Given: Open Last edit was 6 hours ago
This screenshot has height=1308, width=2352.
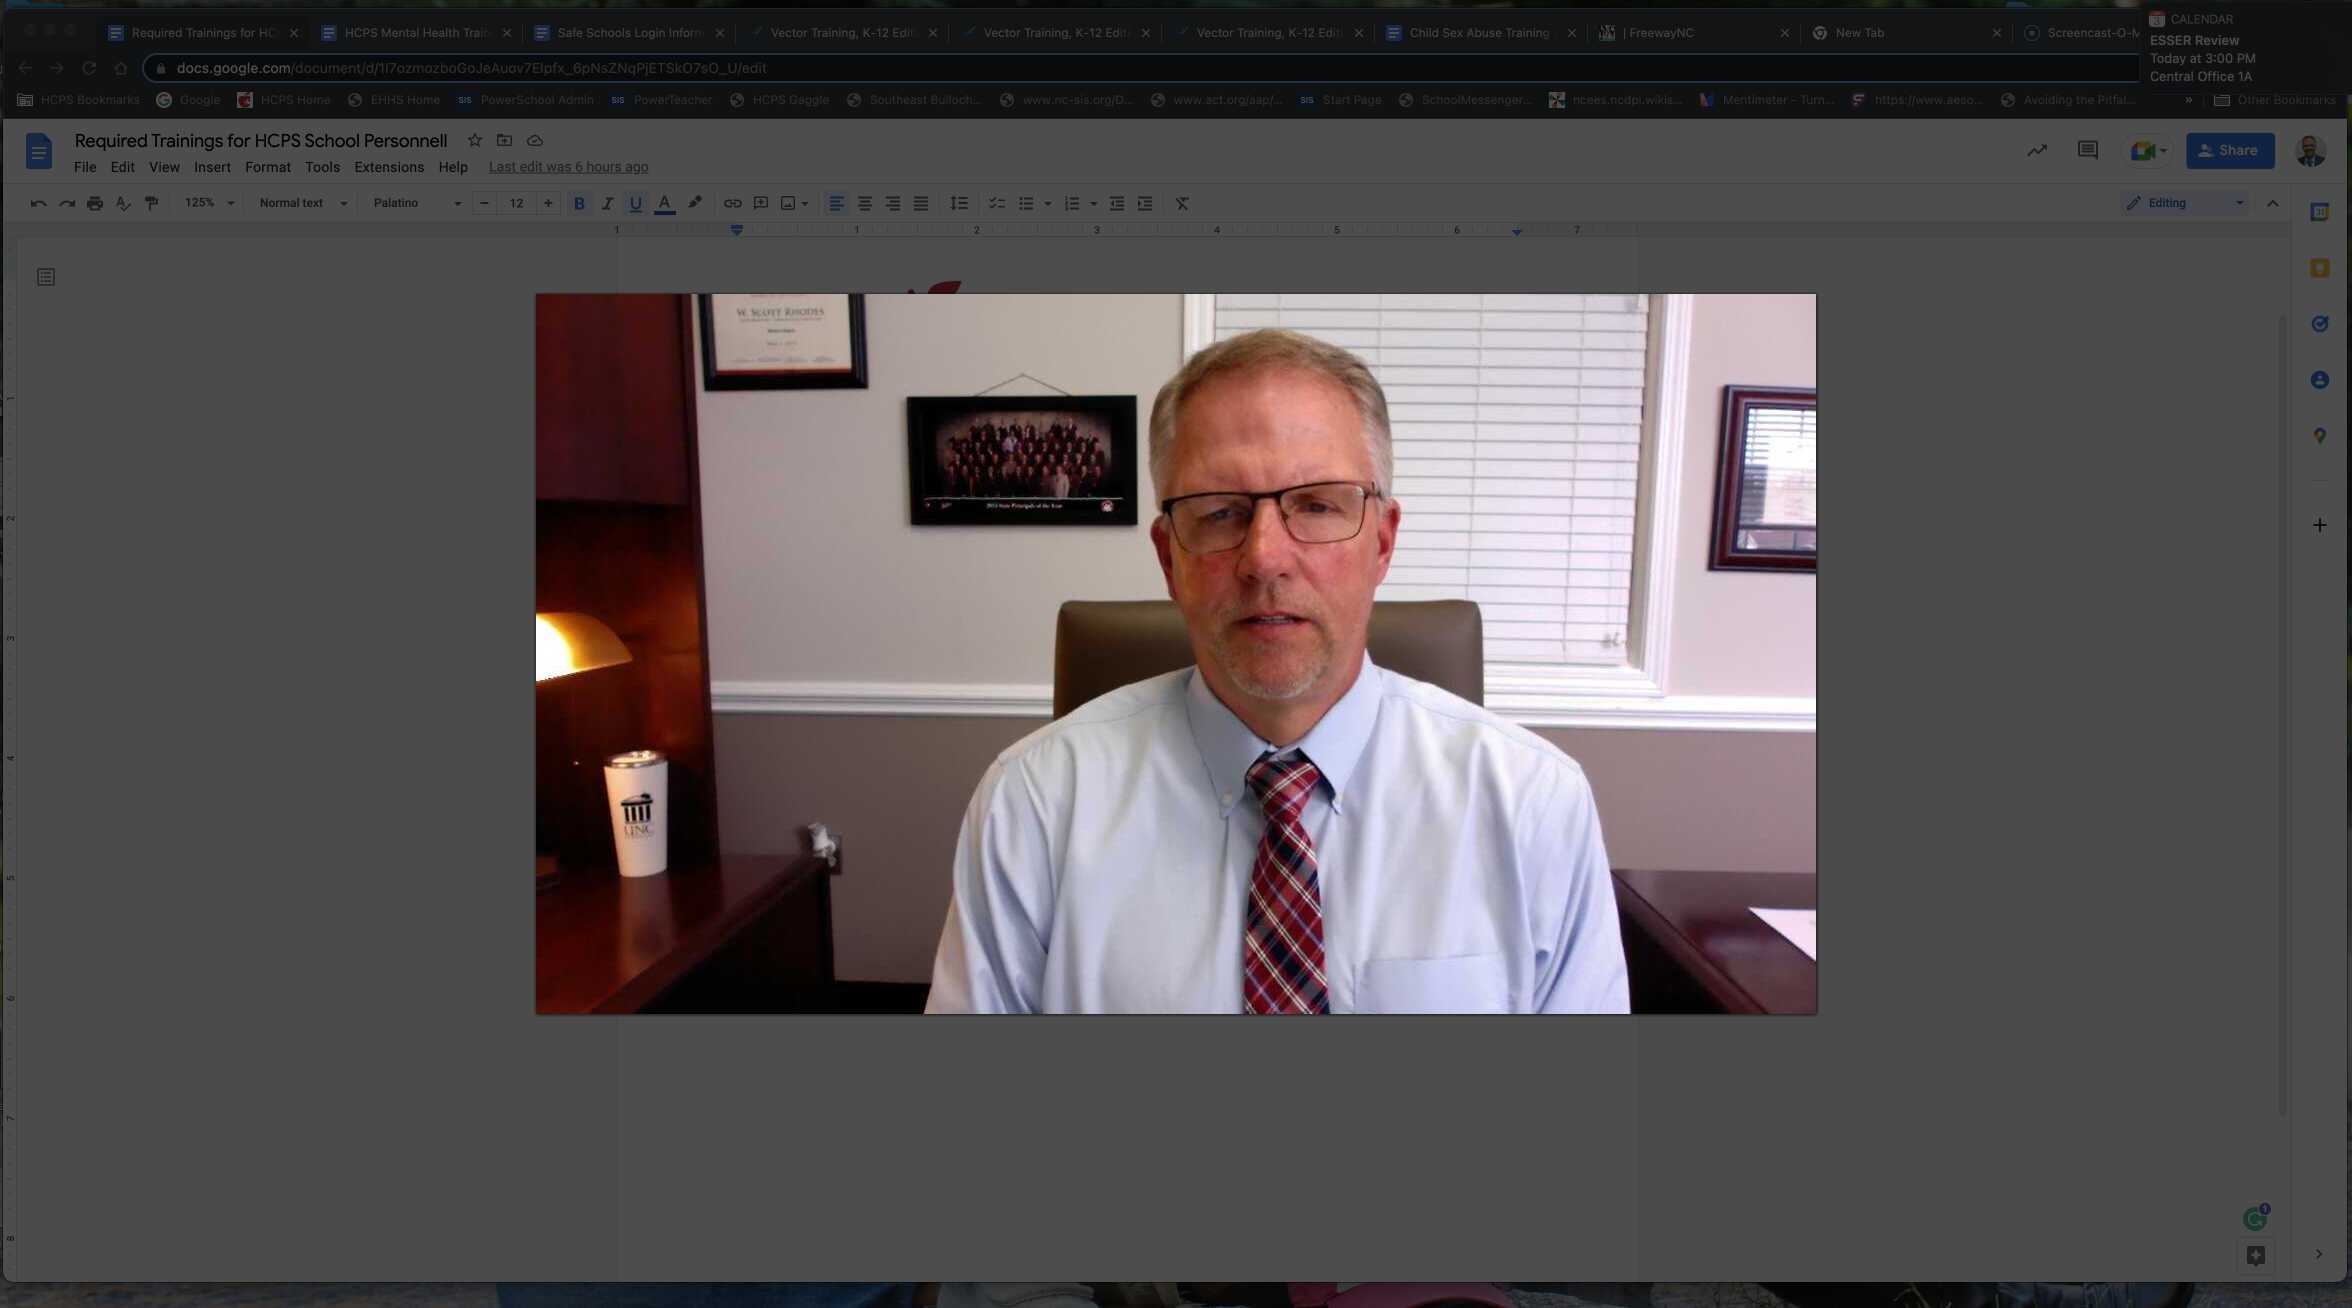Looking at the screenshot, I should pos(568,167).
